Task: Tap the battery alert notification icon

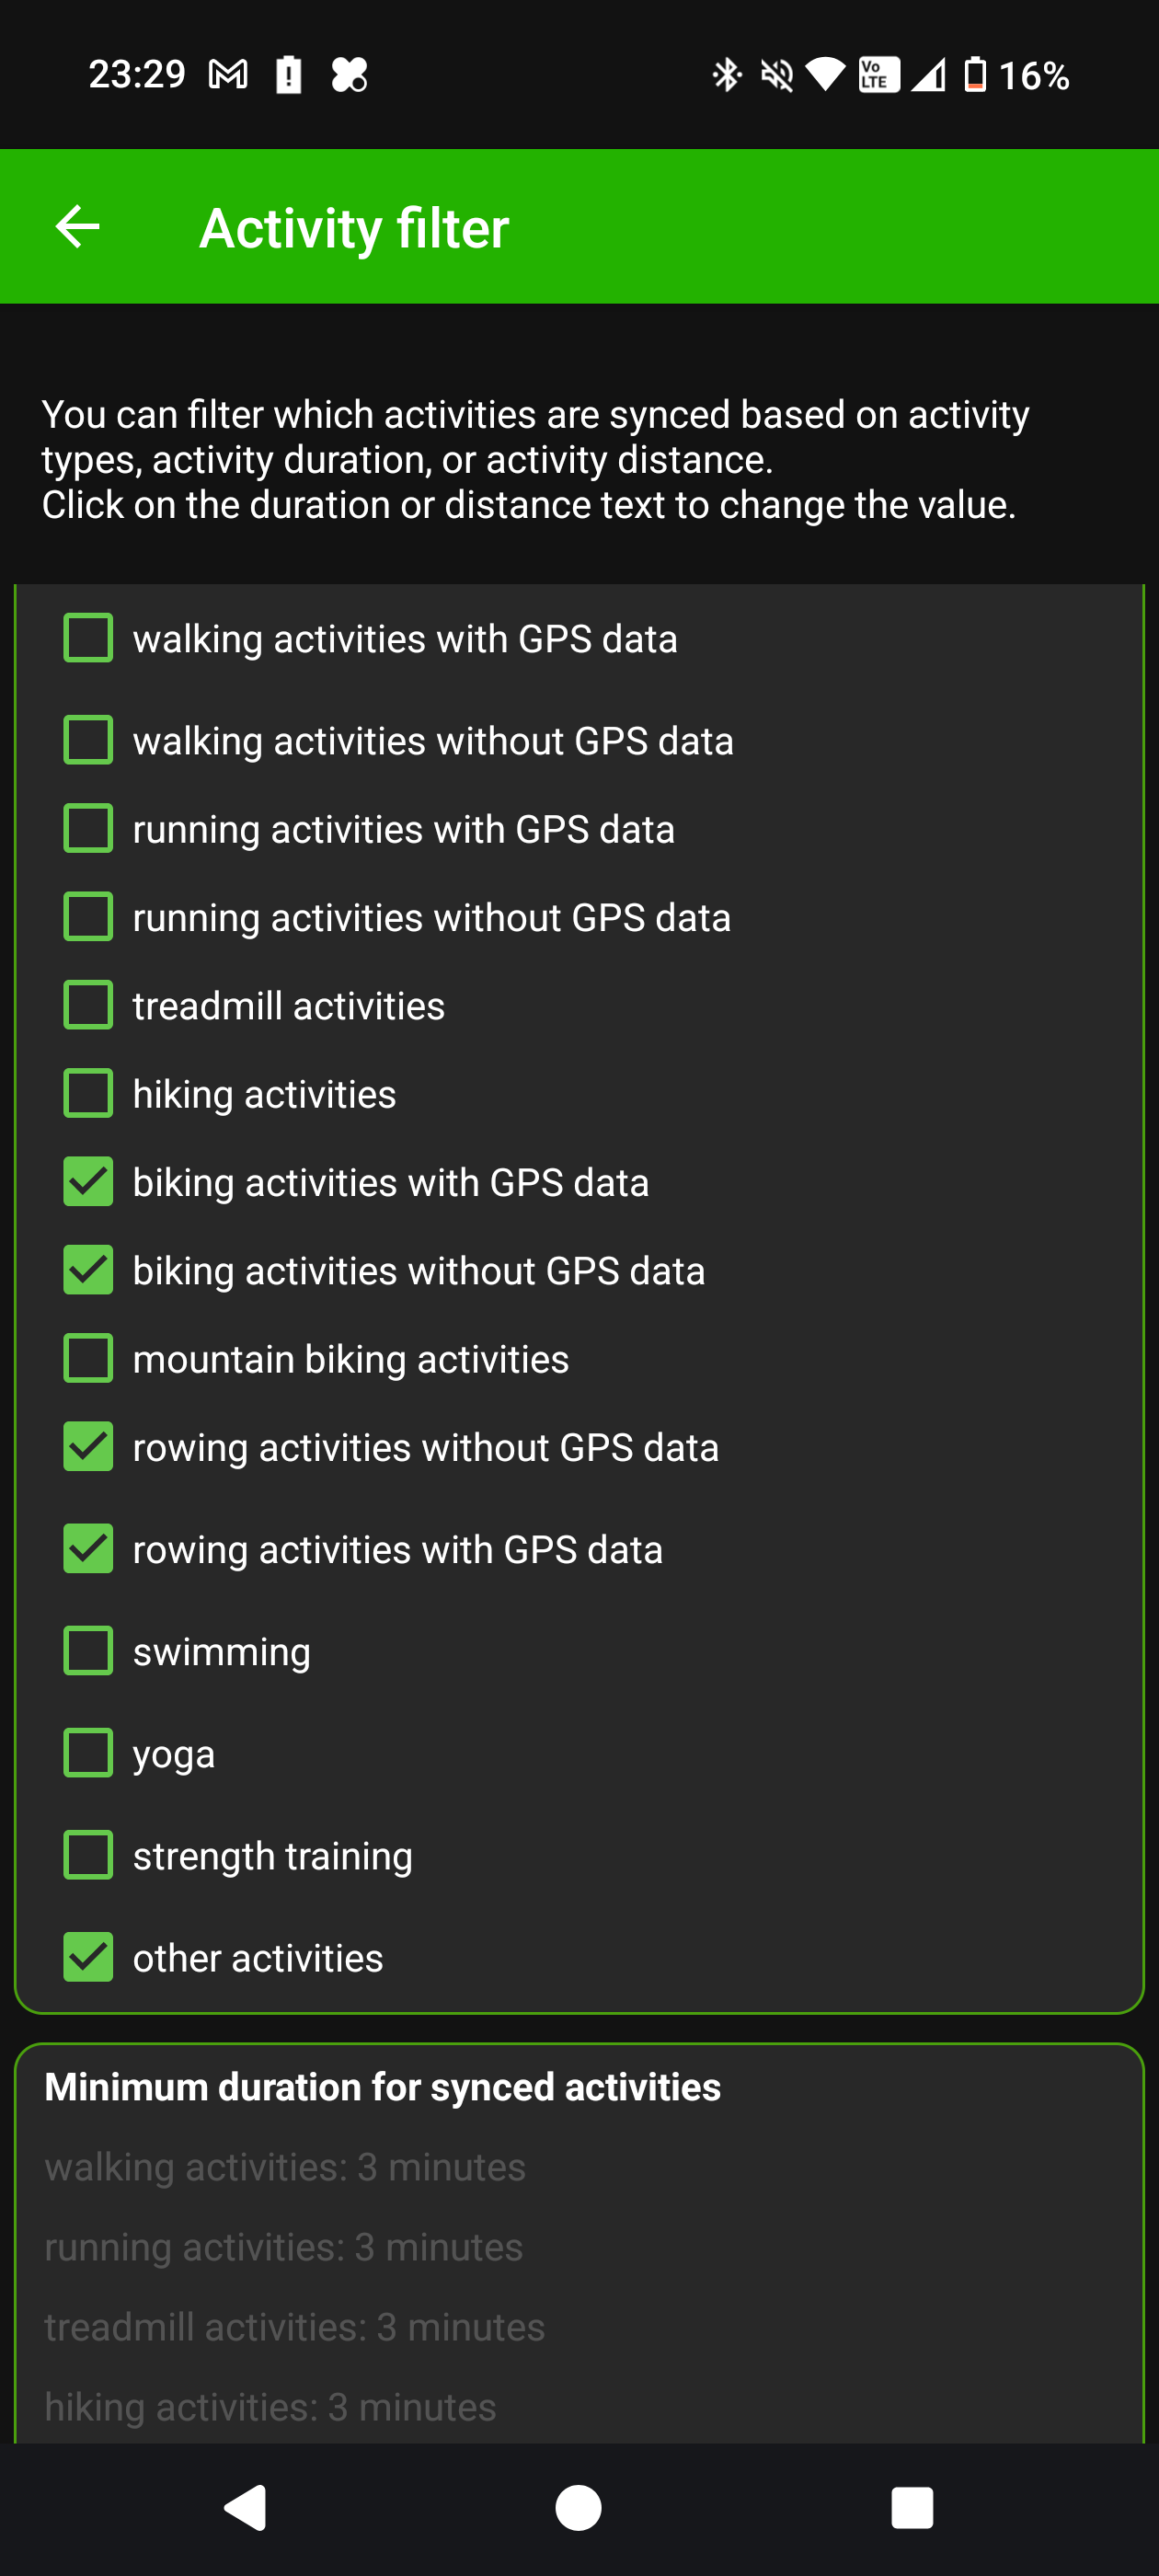Action: click(x=289, y=74)
